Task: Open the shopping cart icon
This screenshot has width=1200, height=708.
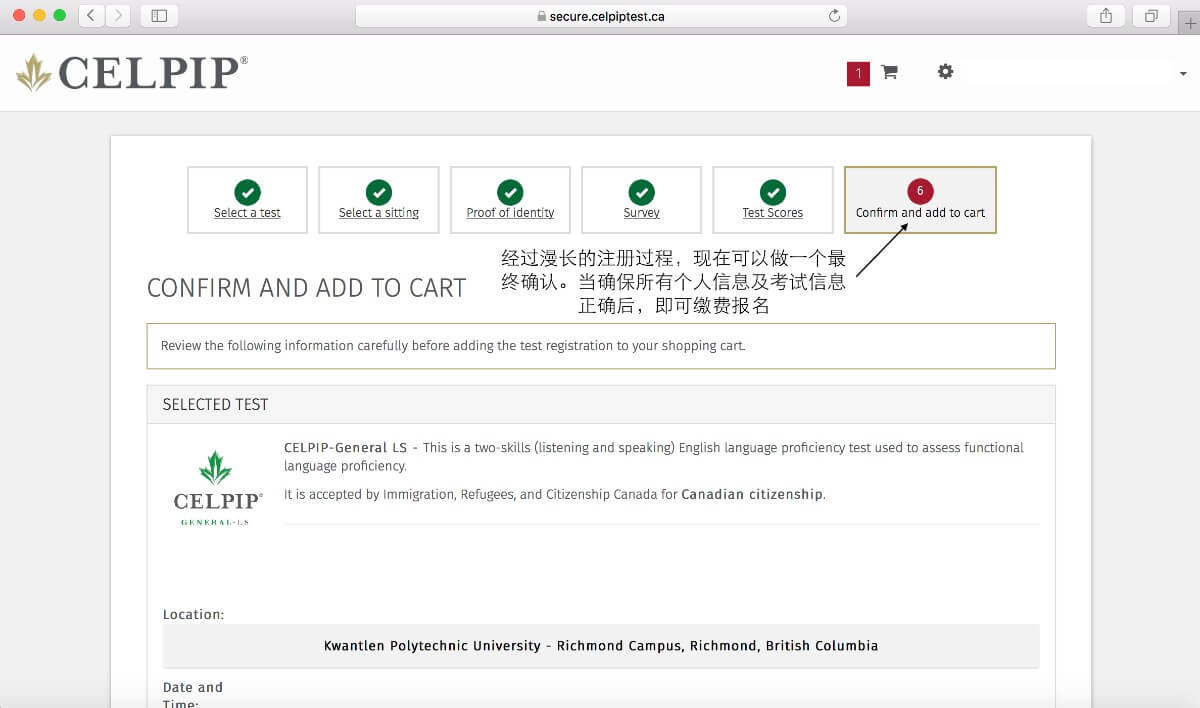Action: [x=889, y=72]
